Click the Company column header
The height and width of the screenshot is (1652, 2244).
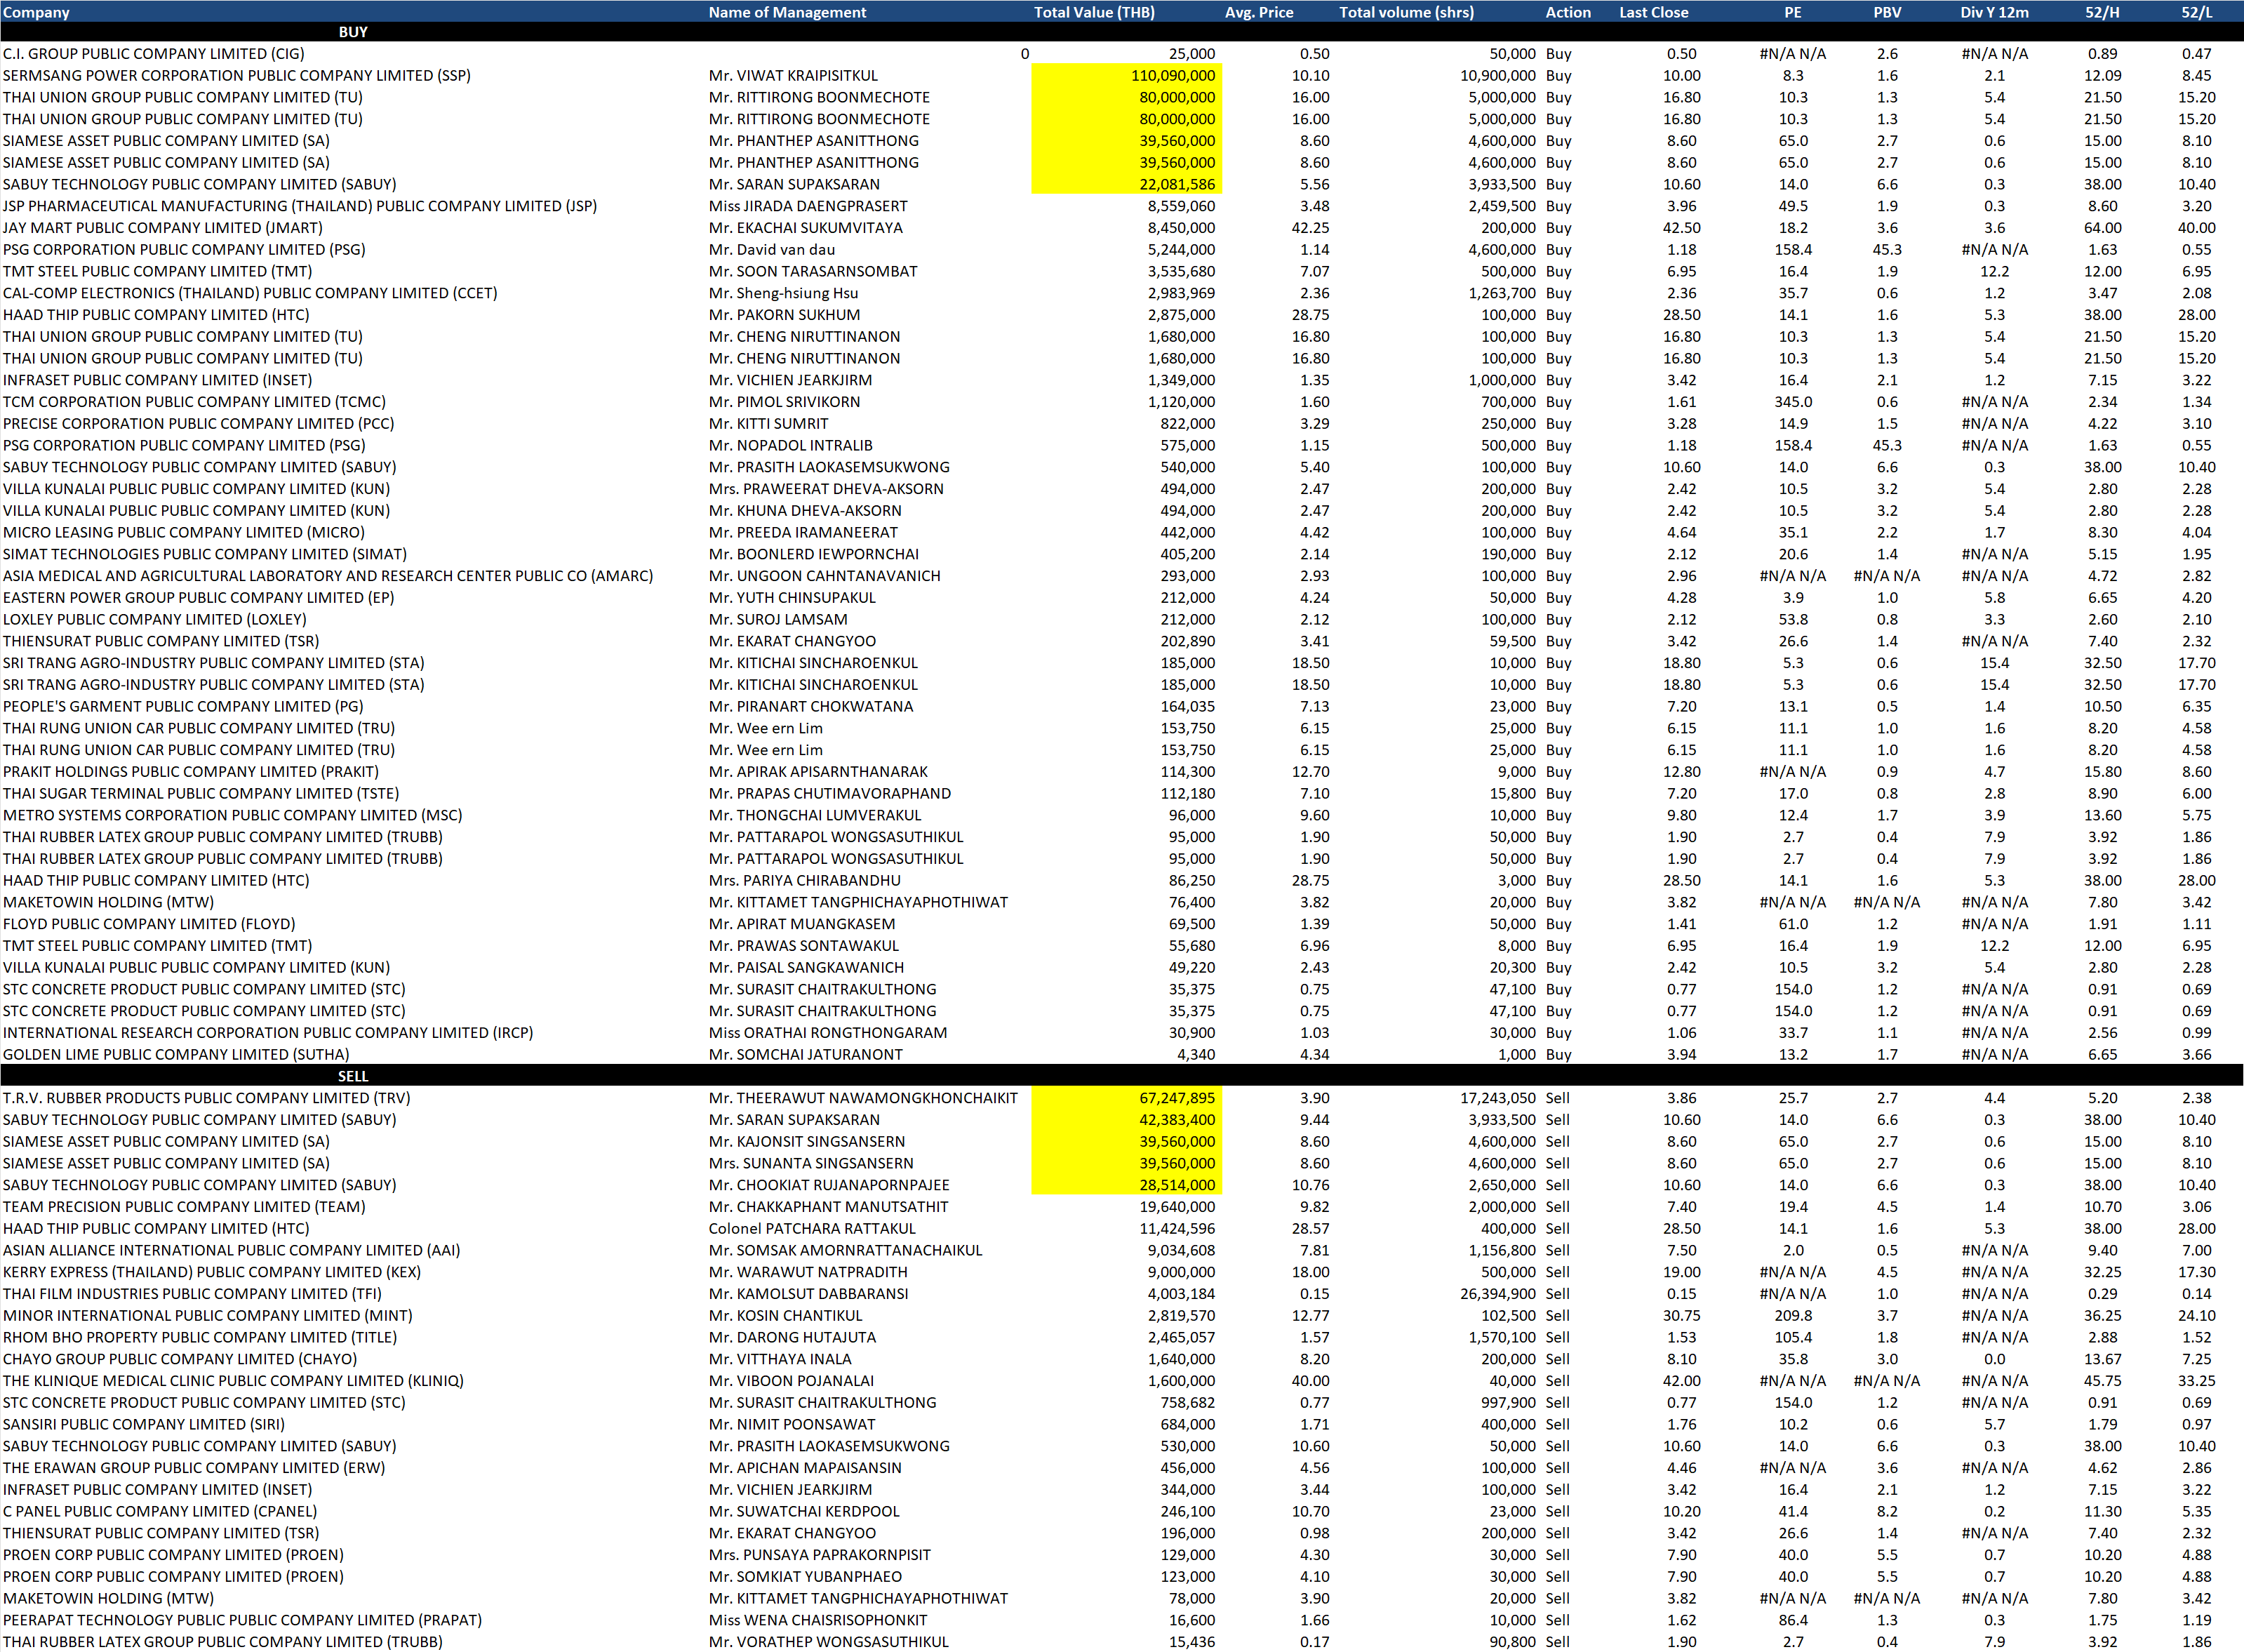pyautogui.click(x=36, y=12)
